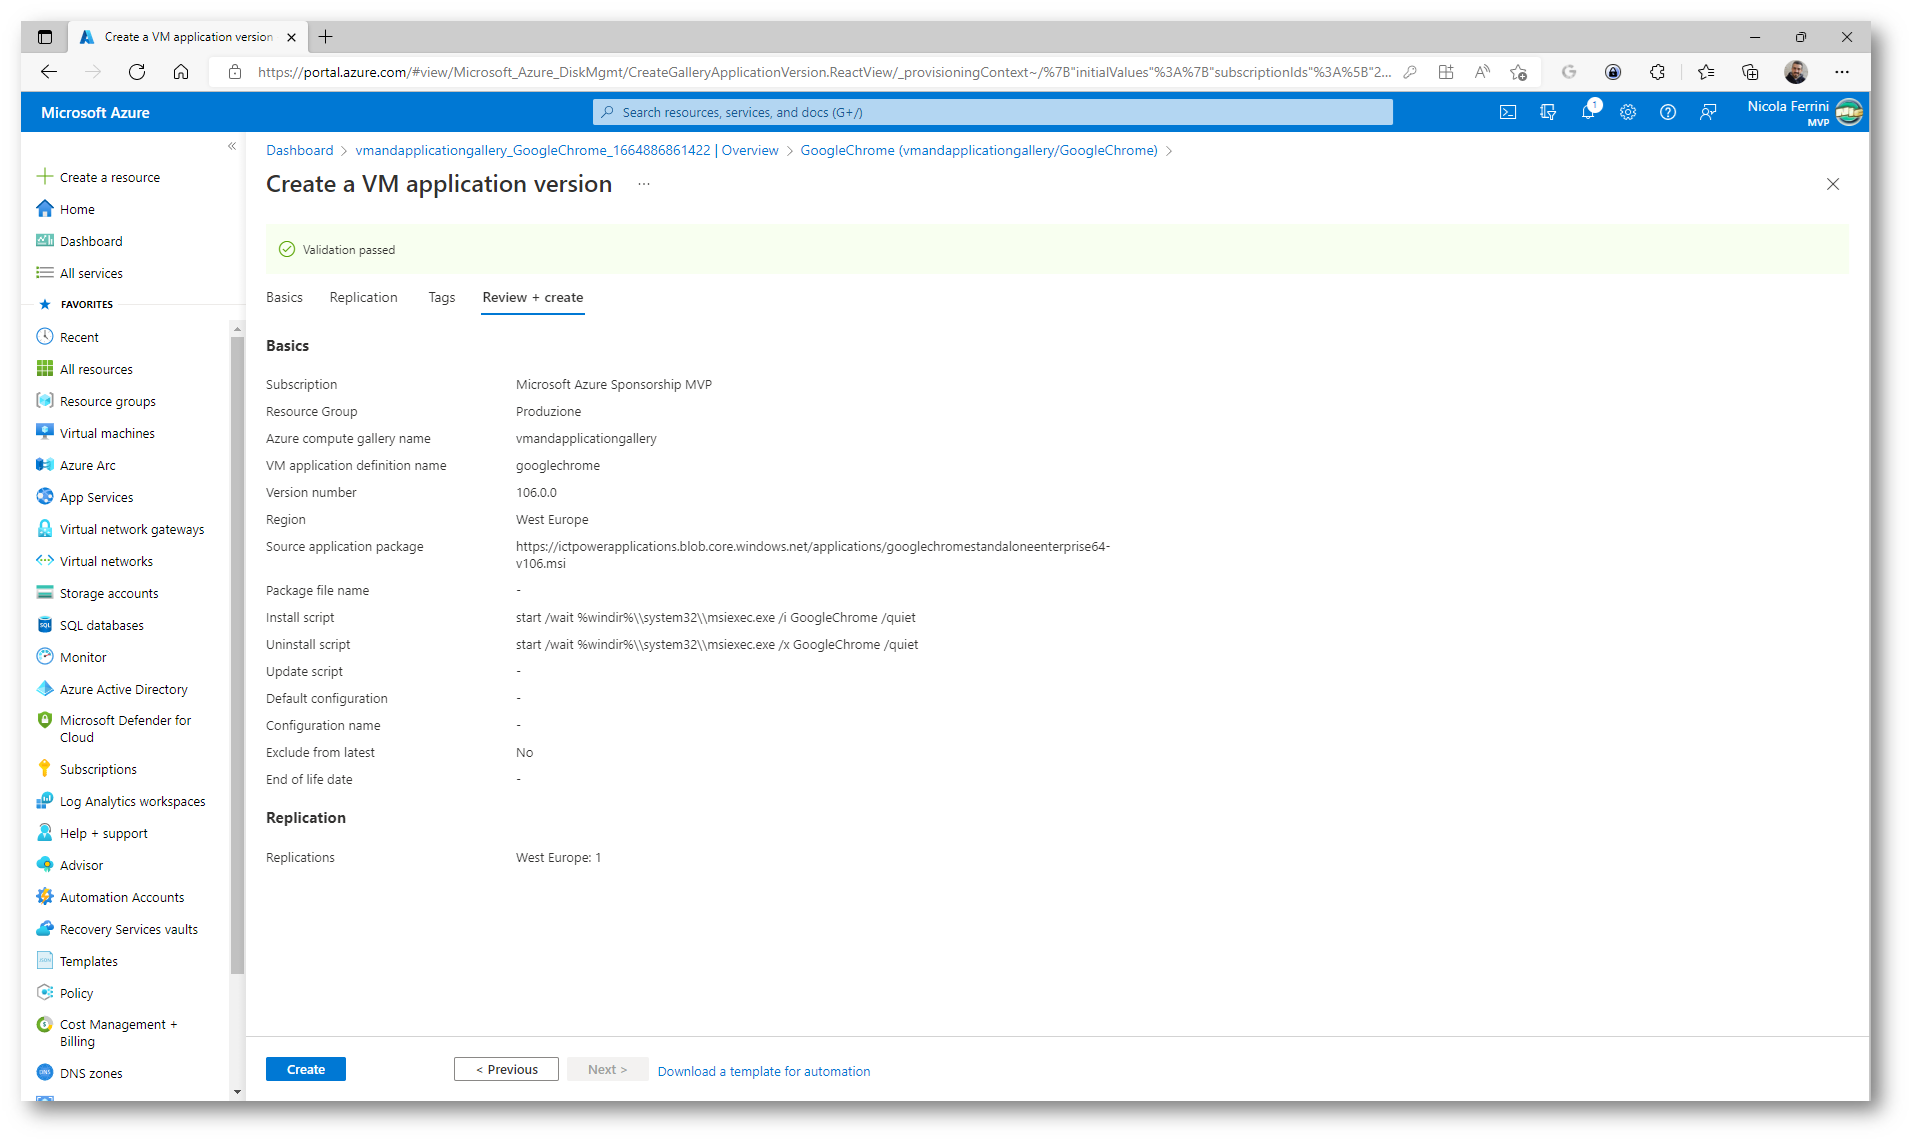Open Dashboard in sidebar
The height and width of the screenshot is (1143, 1913).
point(80,241)
